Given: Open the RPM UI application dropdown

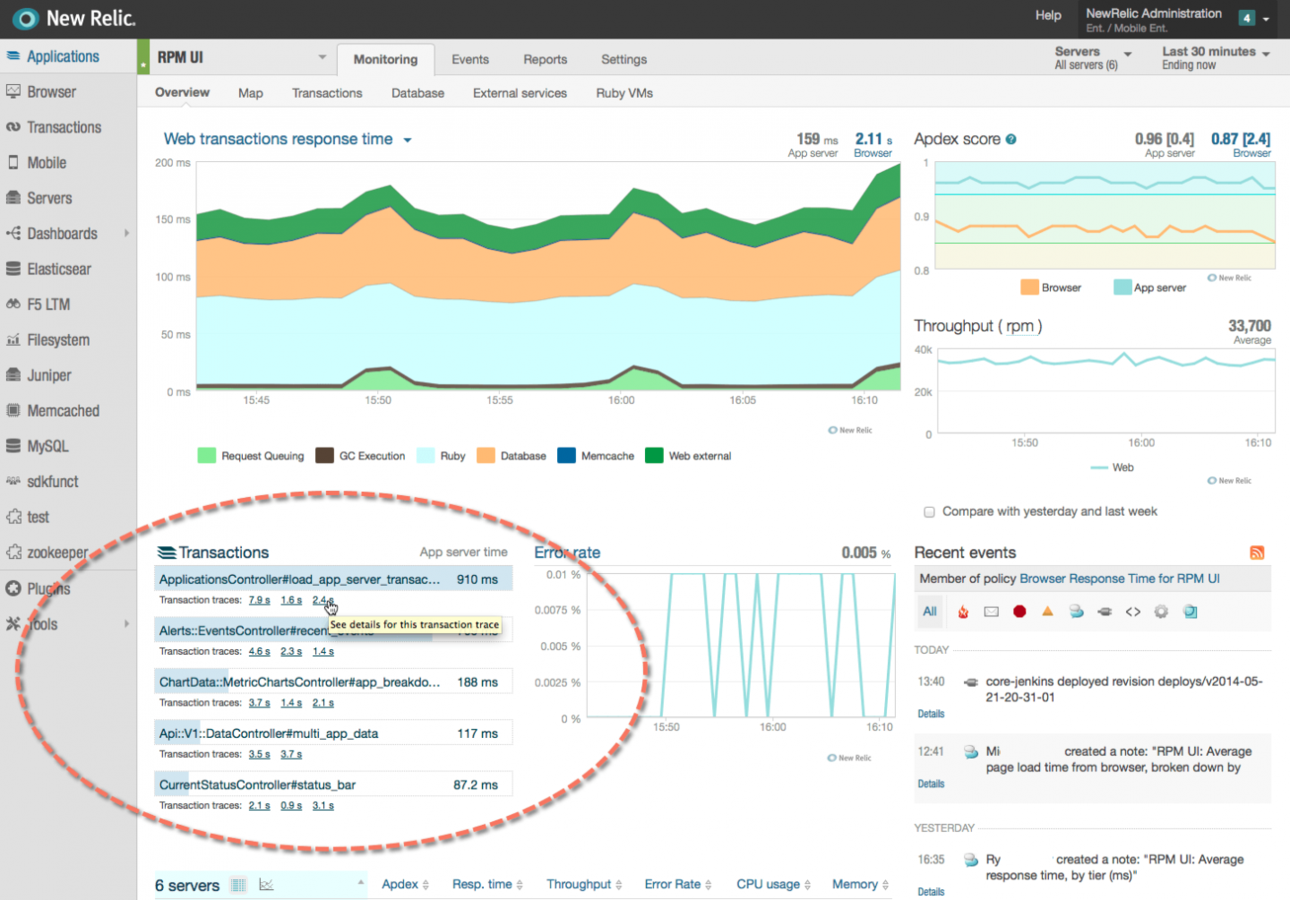Looking at the screenshot, I should point(322,58).
